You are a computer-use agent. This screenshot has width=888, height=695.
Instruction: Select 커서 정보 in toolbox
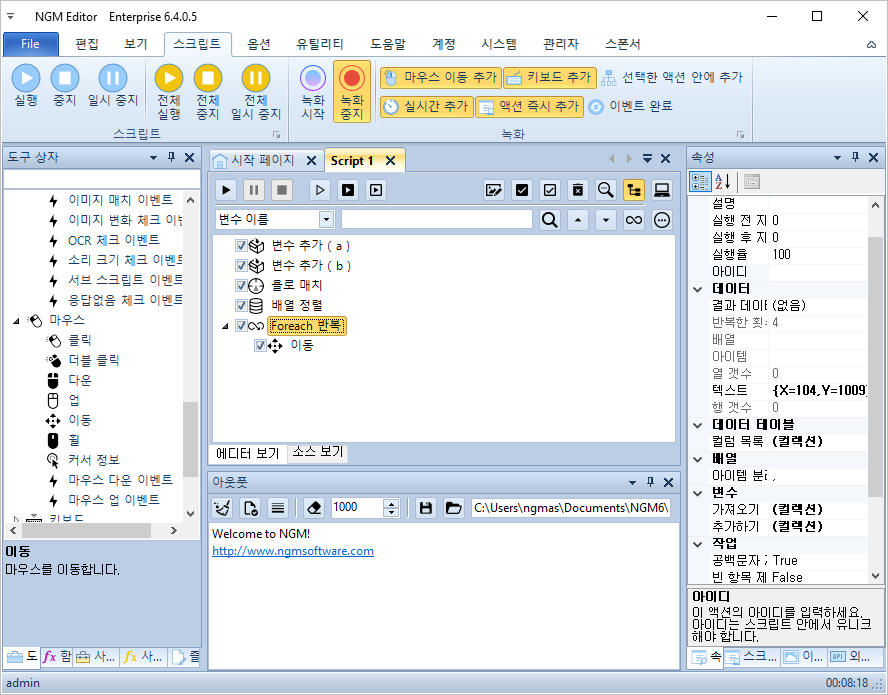pyautogui.click(x=93, y=460)
